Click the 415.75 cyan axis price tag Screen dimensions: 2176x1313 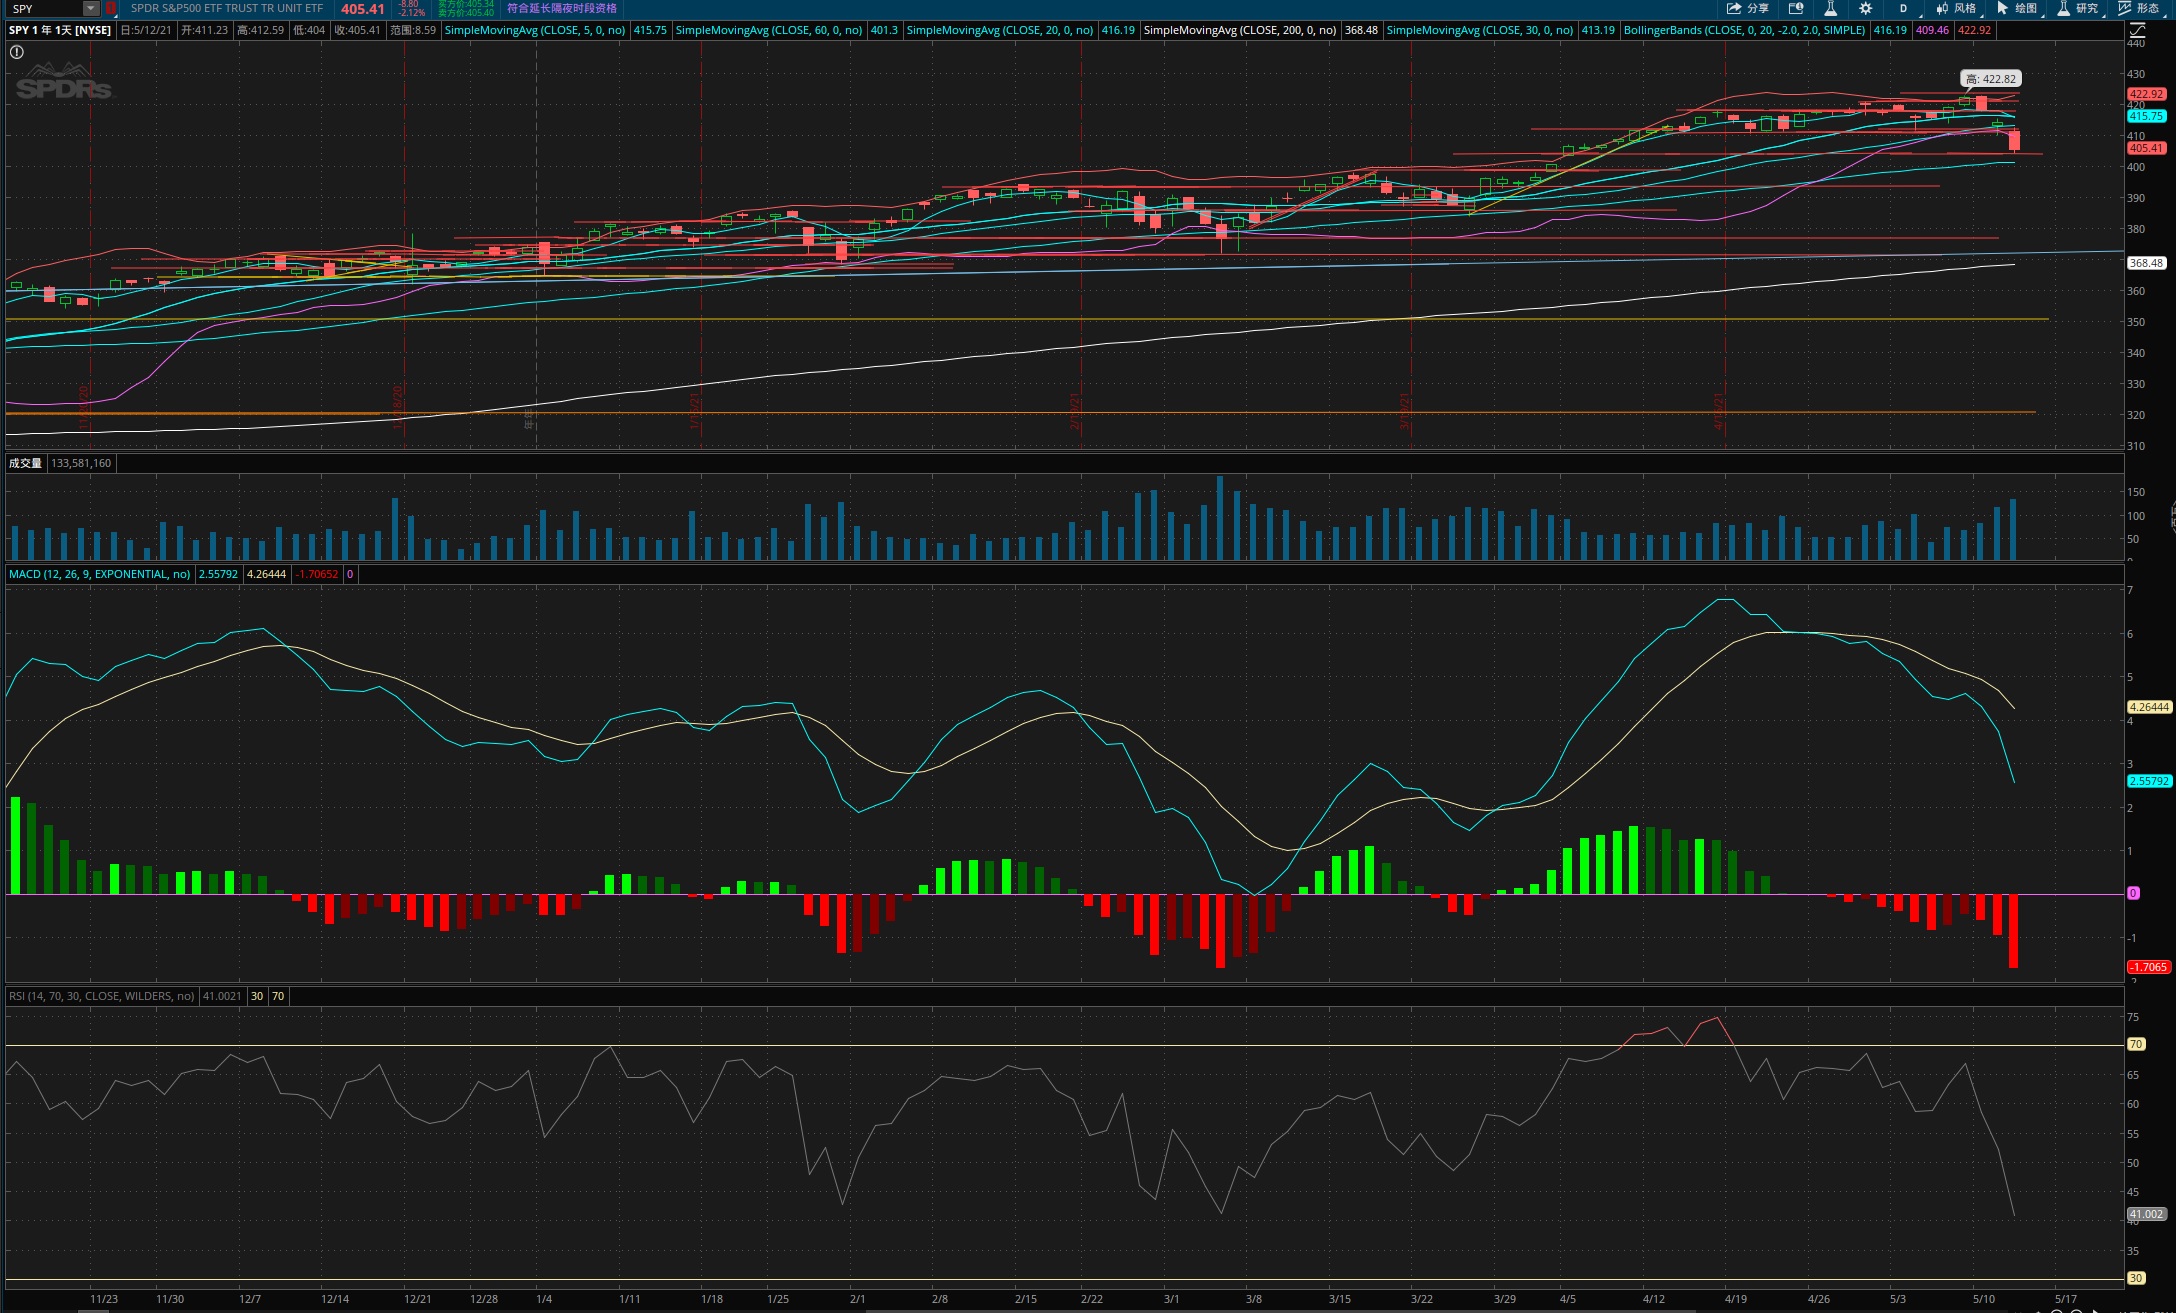2146,116
